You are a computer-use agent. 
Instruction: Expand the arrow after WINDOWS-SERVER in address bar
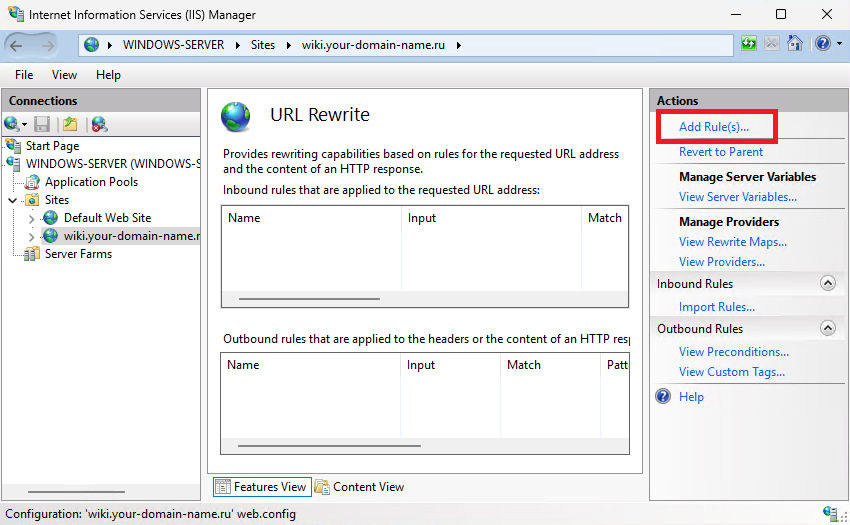pos(237,46)
